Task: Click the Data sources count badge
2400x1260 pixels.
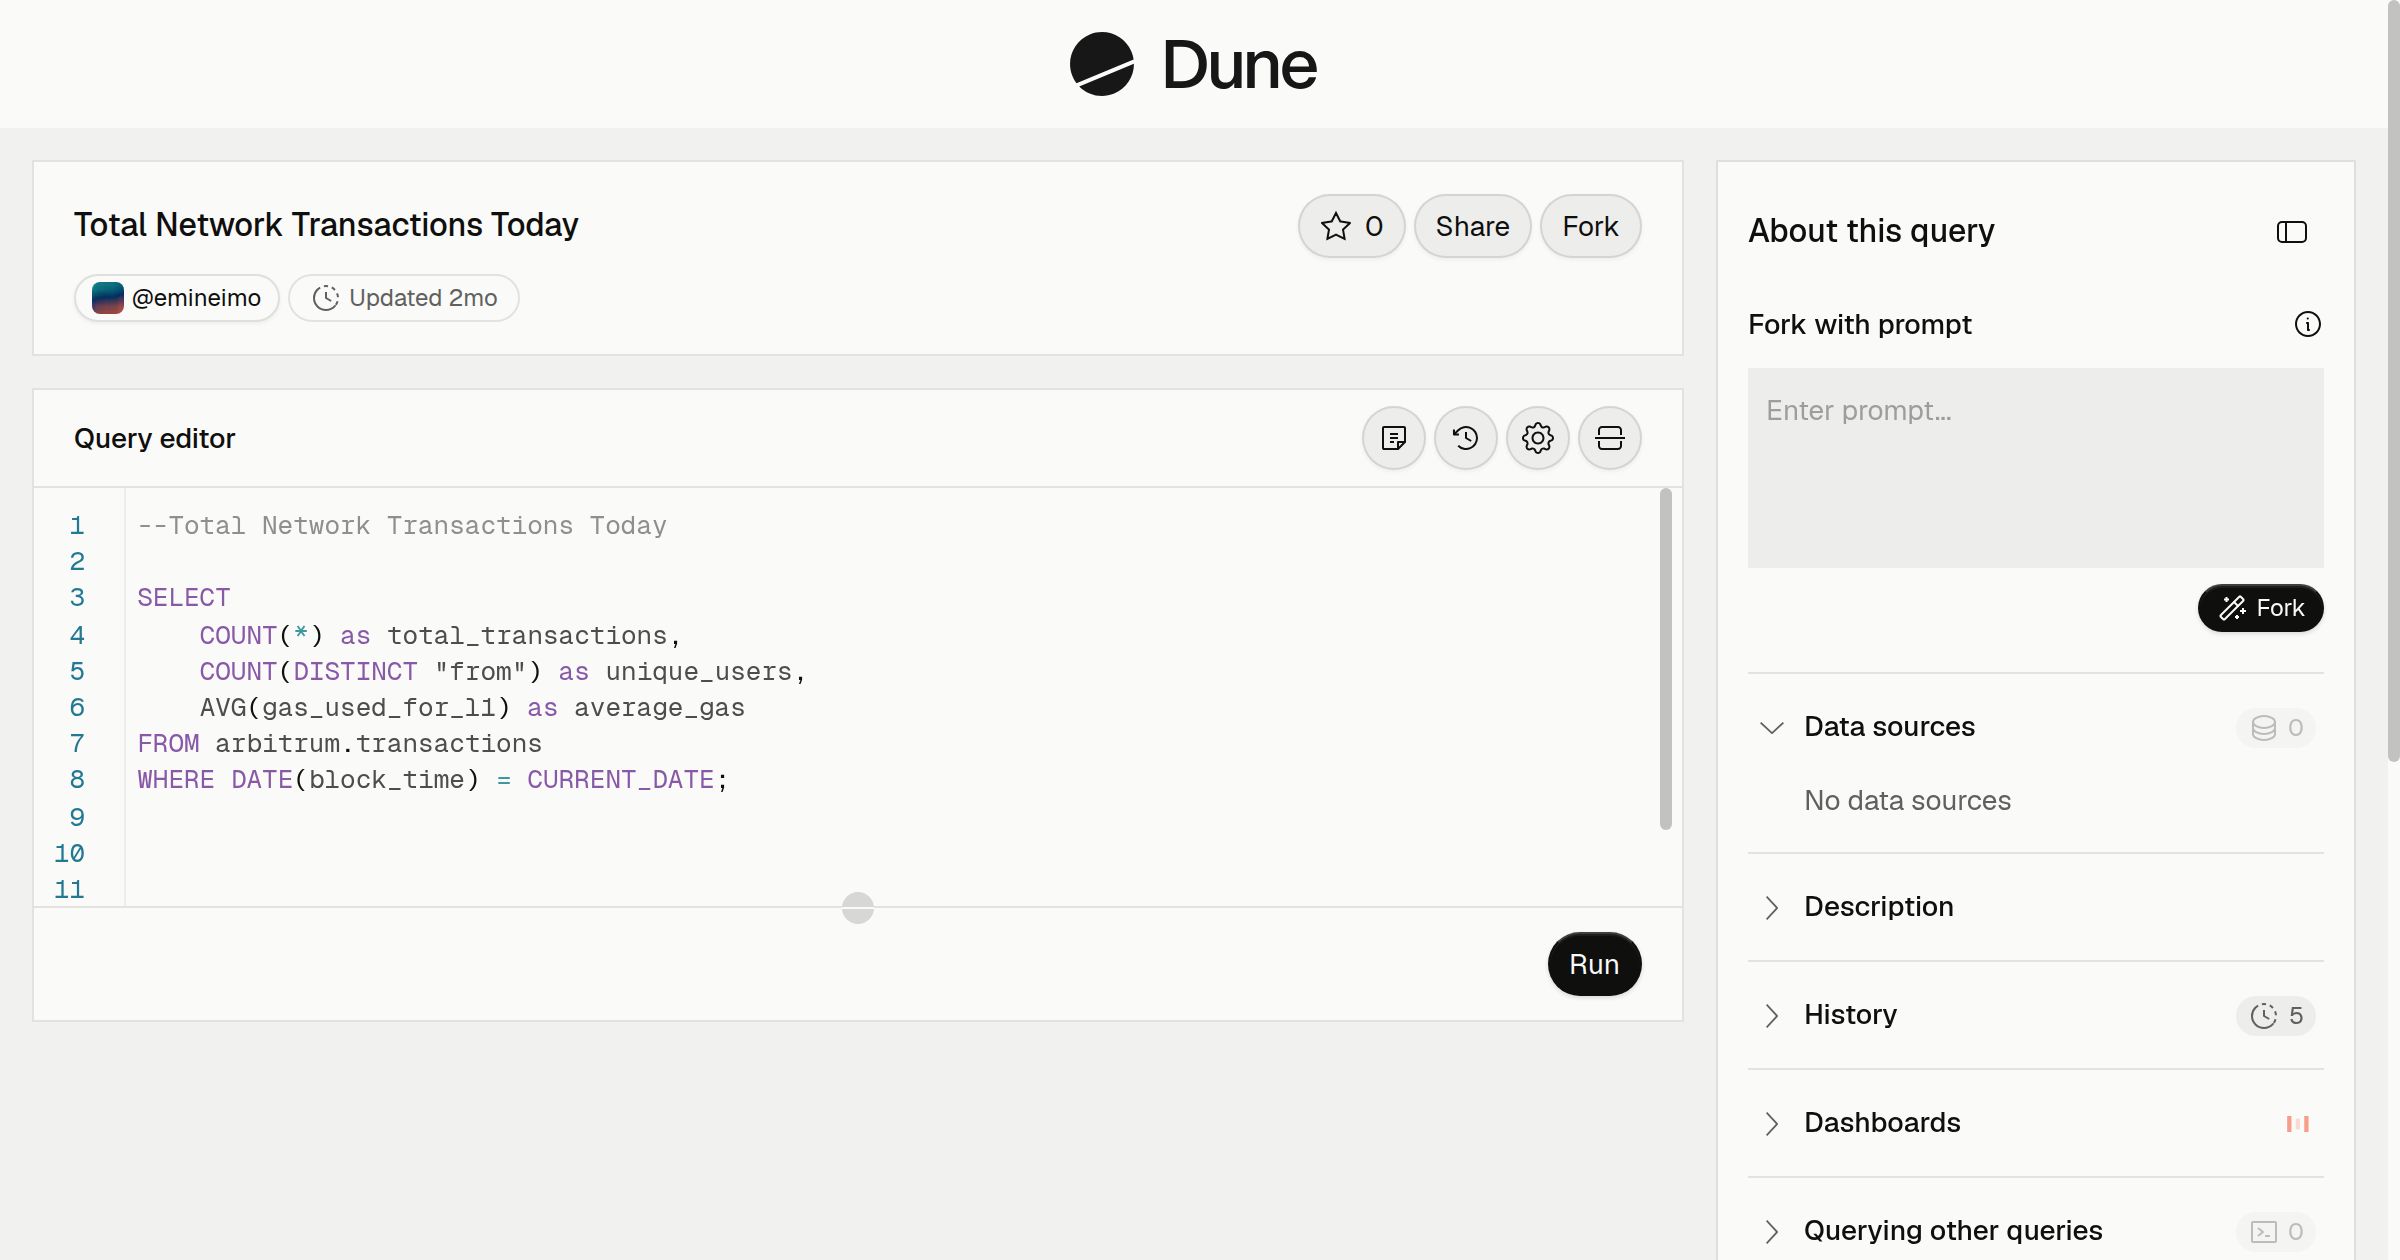Action: click(2277, 728)
